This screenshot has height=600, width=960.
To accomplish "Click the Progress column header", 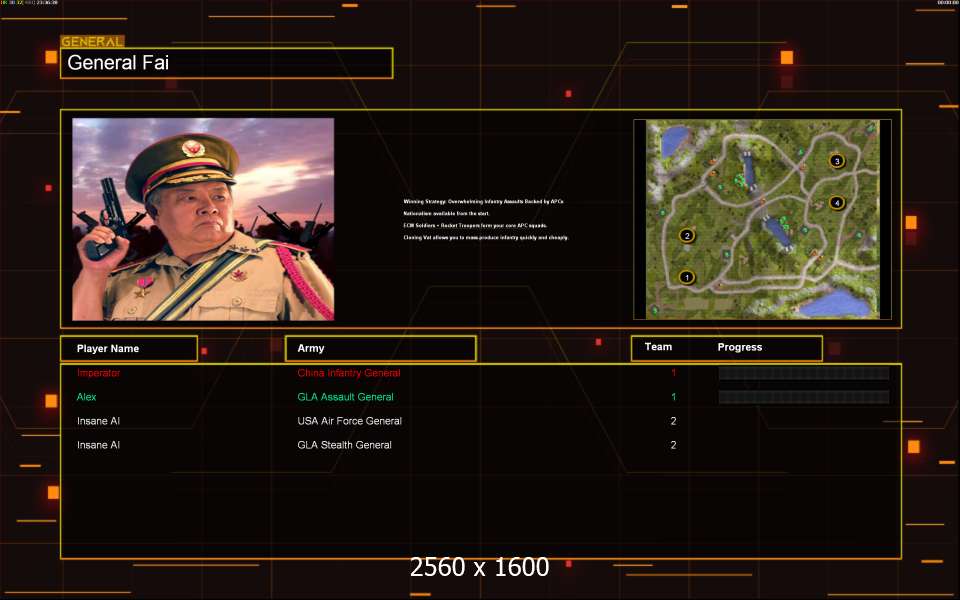I will point(740,347).
